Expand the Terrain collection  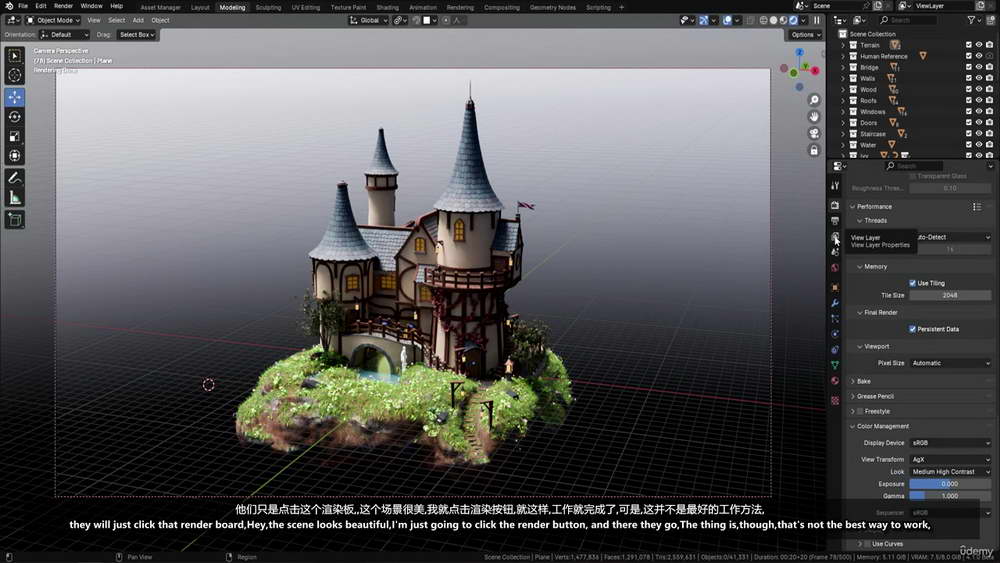coord(843,45)
